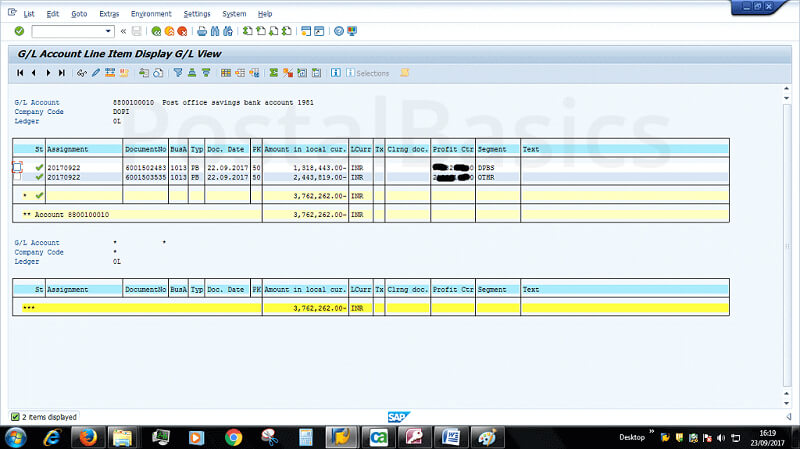Image resolution: width=800 pixels, height=449 pixels.
Task: Open the Environment menu
Action: (x=151, y=14)
